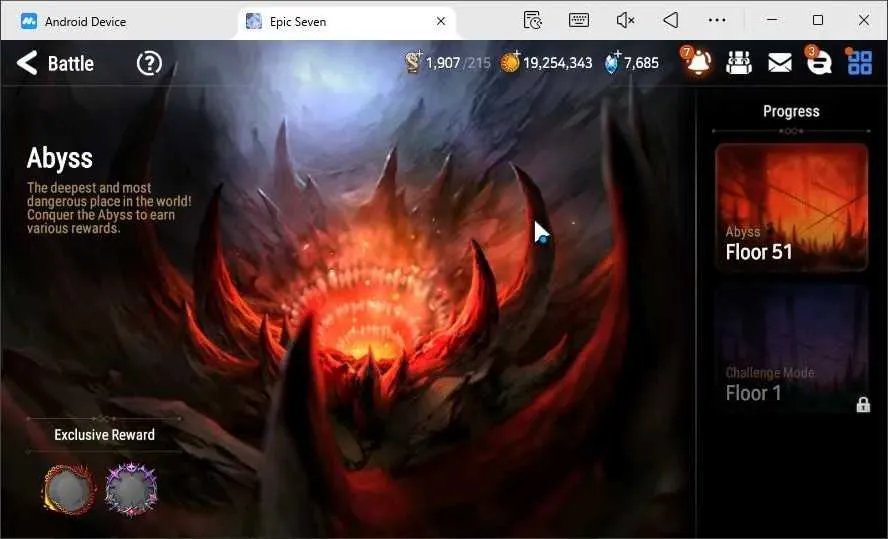Screen dimensions: 888x539
Task: Go back from the Battle screen
Action: pos(27,63)
